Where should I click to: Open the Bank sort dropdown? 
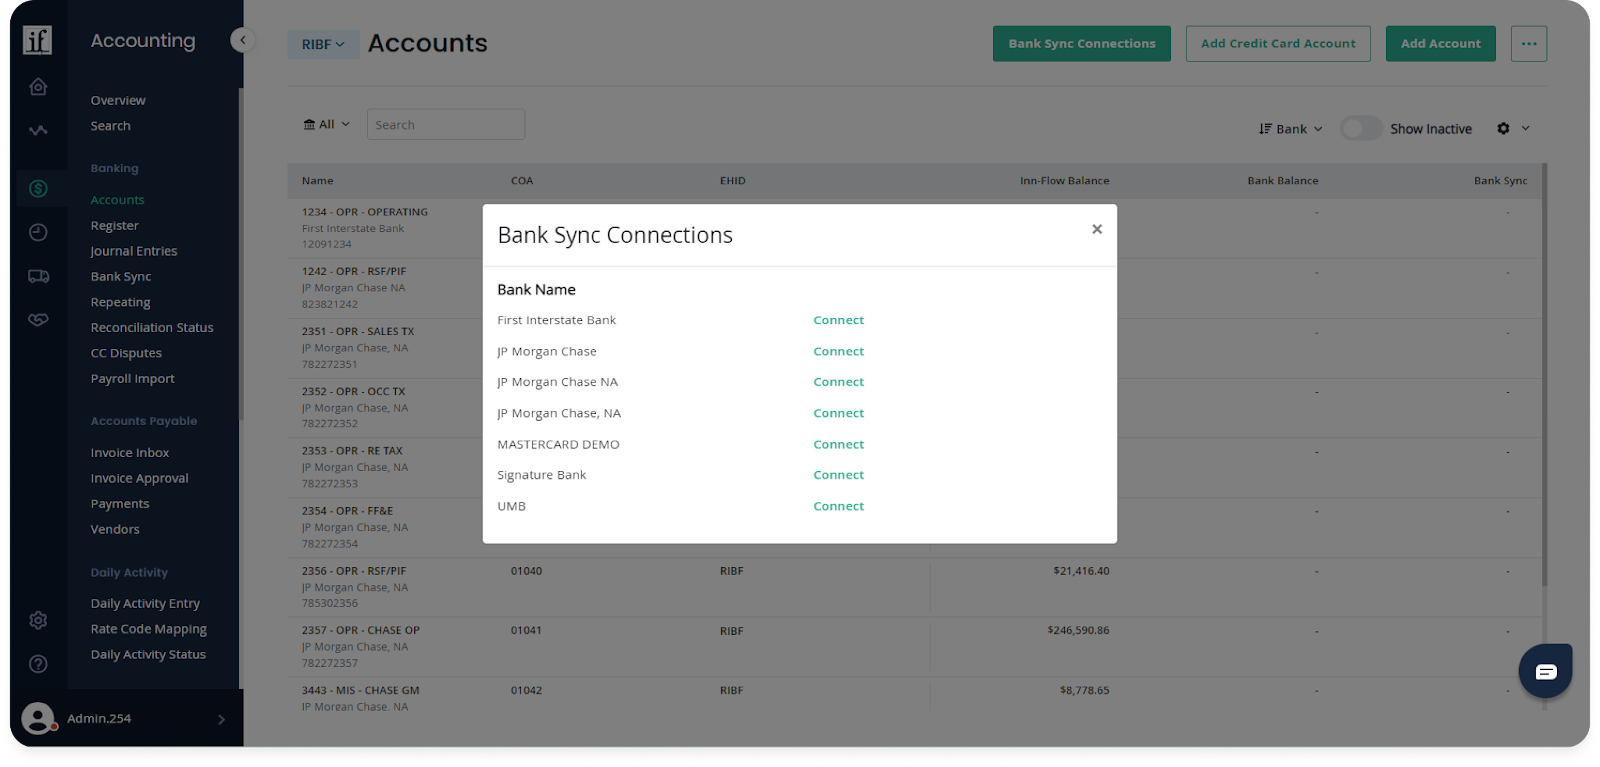click(x=1290, y=129)
